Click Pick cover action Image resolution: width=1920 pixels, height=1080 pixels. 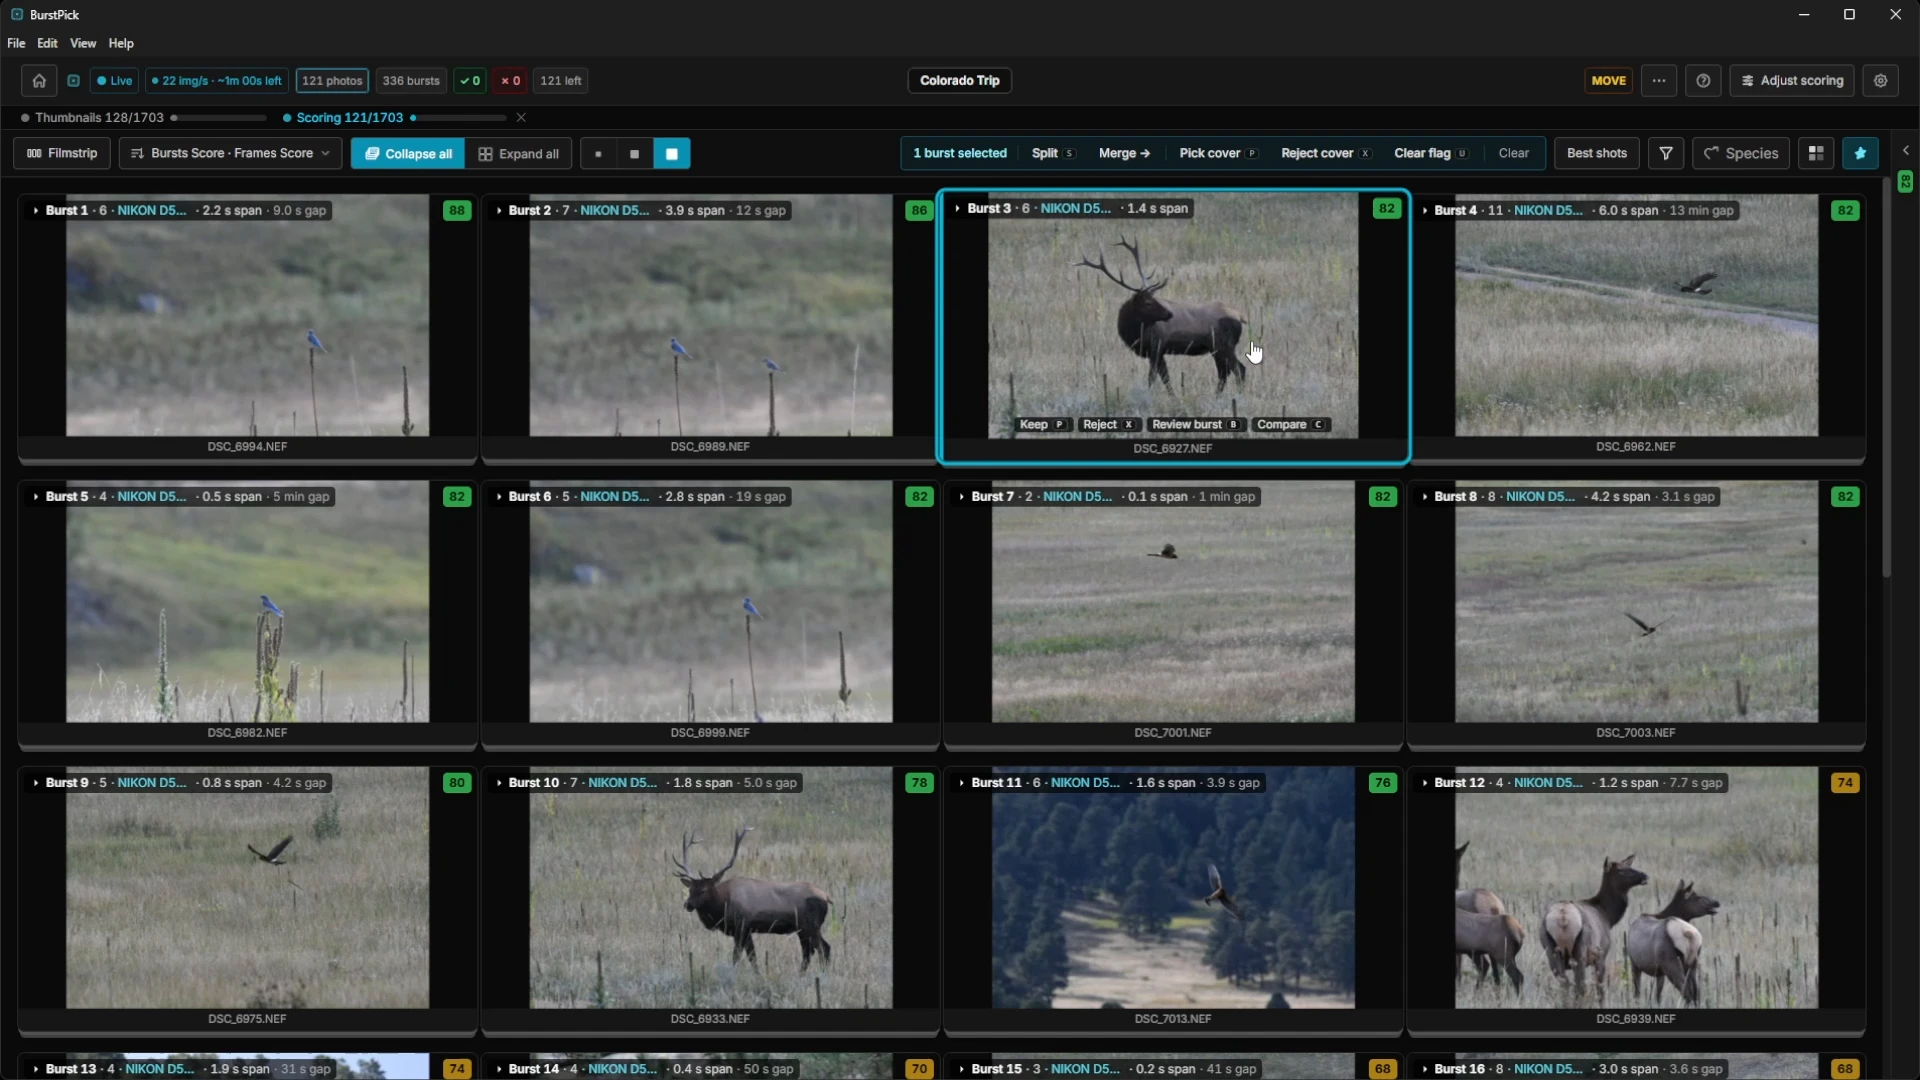tap(1217, 153)
